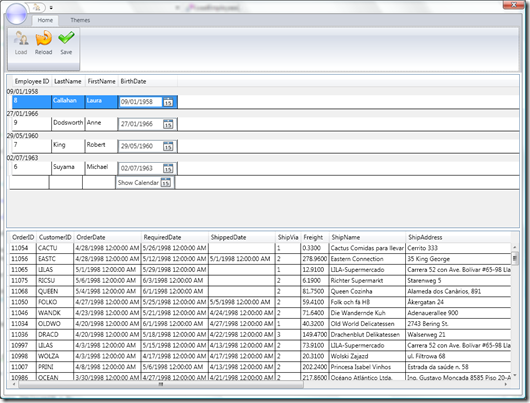Viewport: 530px width, 403px height.
Task: Click the Save checkmark icon
Action: tap(66, 38)
